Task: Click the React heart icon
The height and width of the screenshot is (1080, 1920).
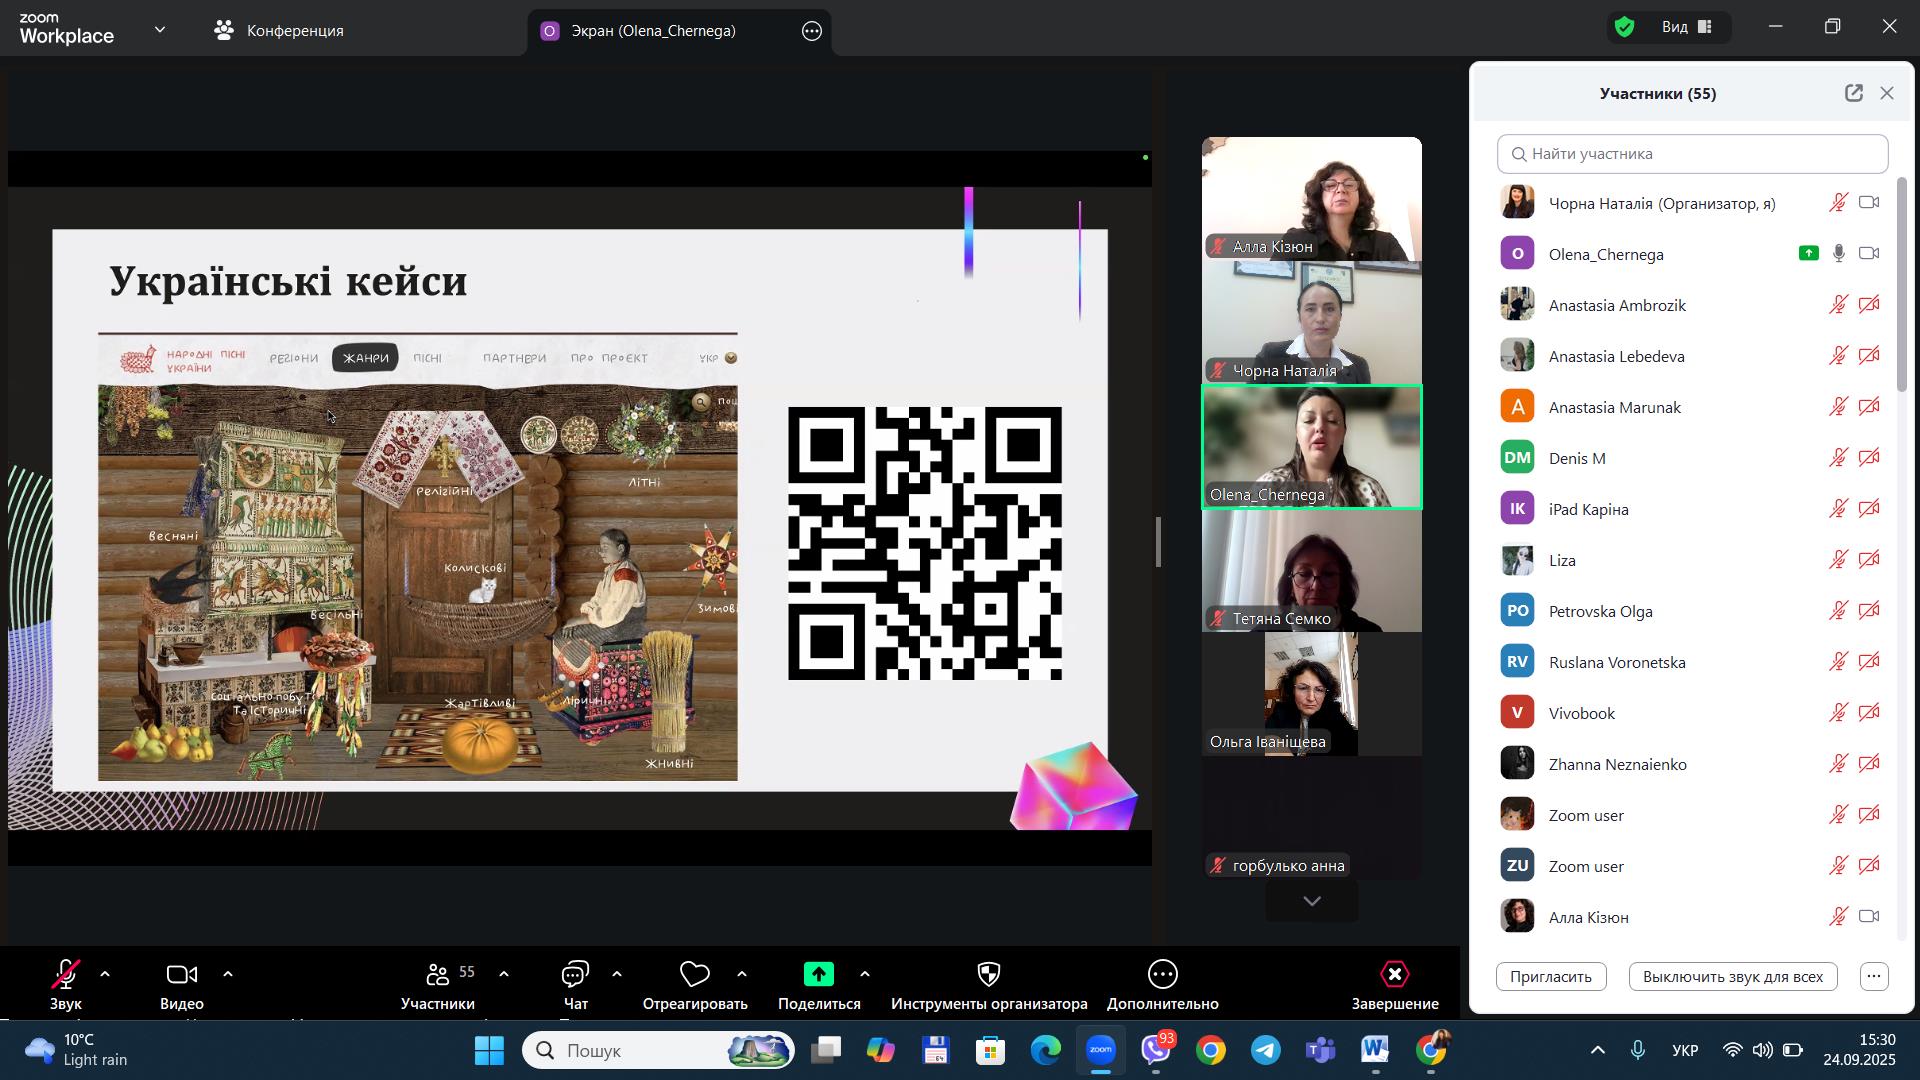Action: coord(695,975)
